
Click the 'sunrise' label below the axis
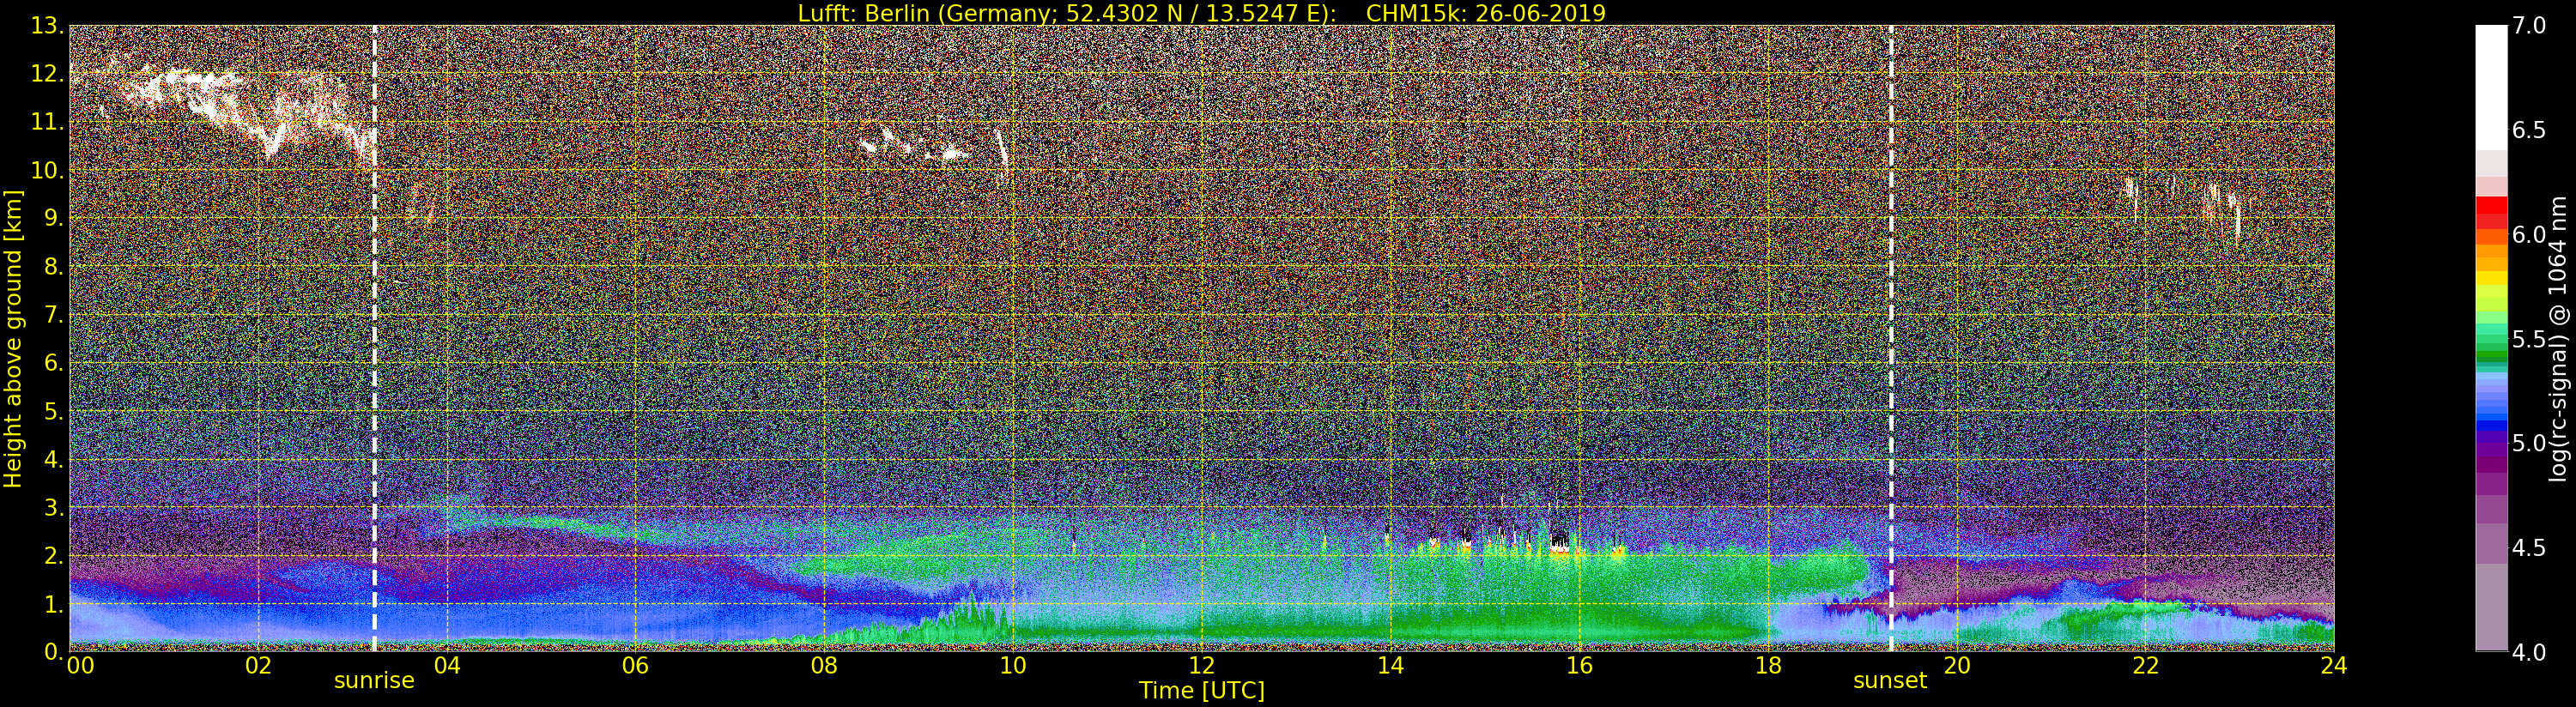[374, 680]
